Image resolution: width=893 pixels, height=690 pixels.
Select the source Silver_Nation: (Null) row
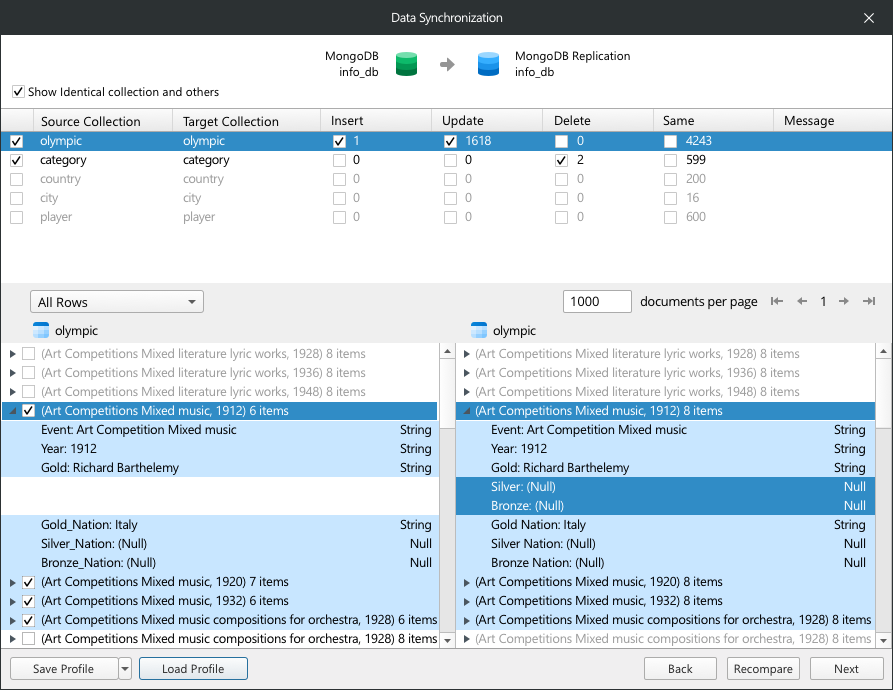click(x=220, y=544)
